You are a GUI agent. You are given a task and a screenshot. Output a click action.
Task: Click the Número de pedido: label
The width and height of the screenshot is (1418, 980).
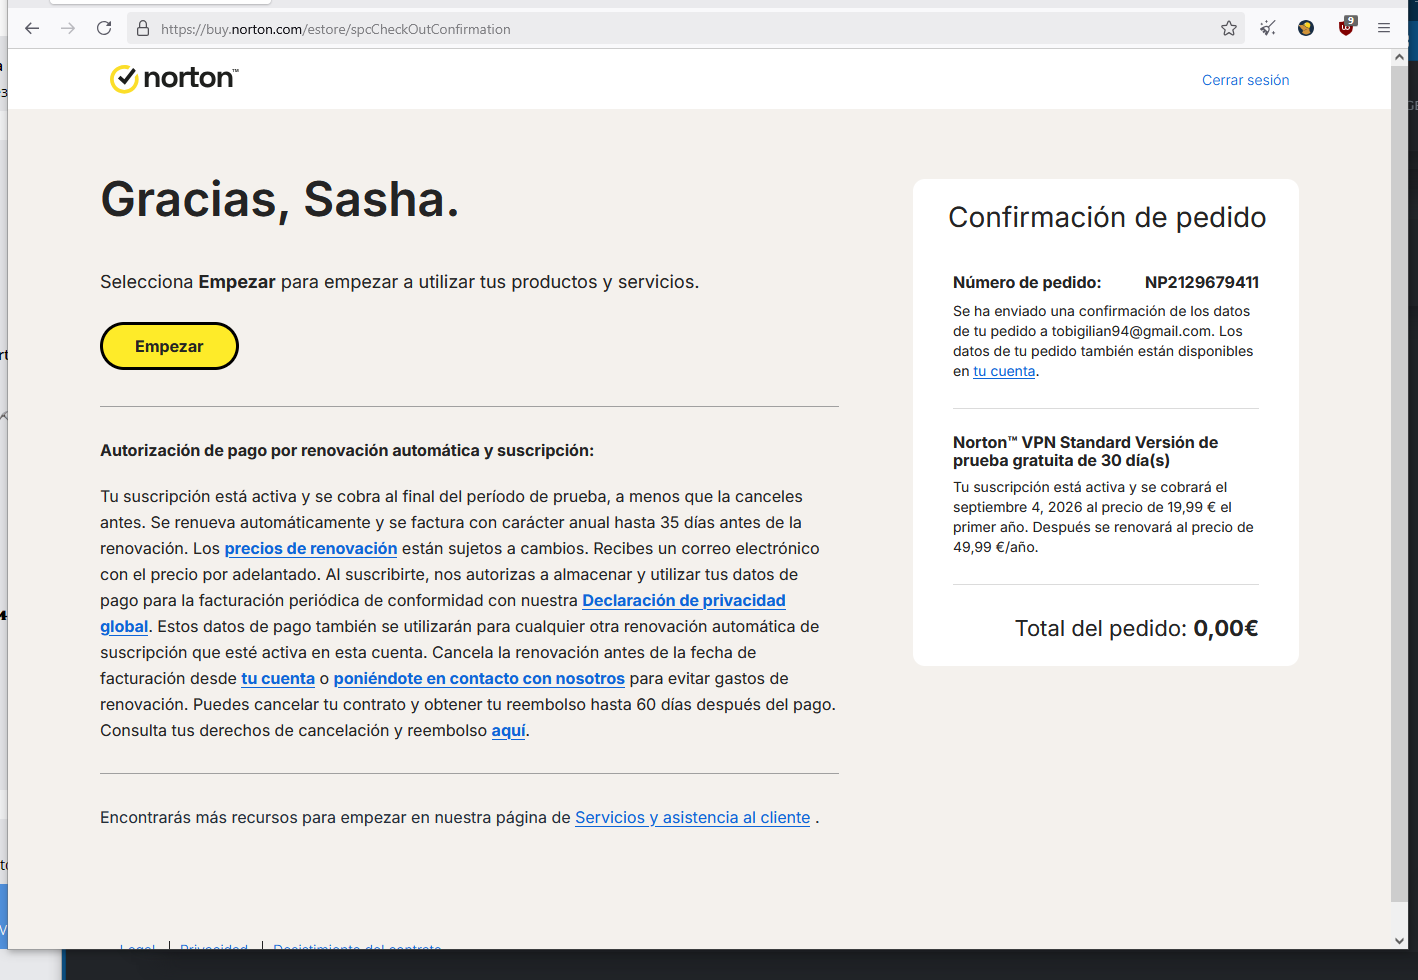point(1027,282)
